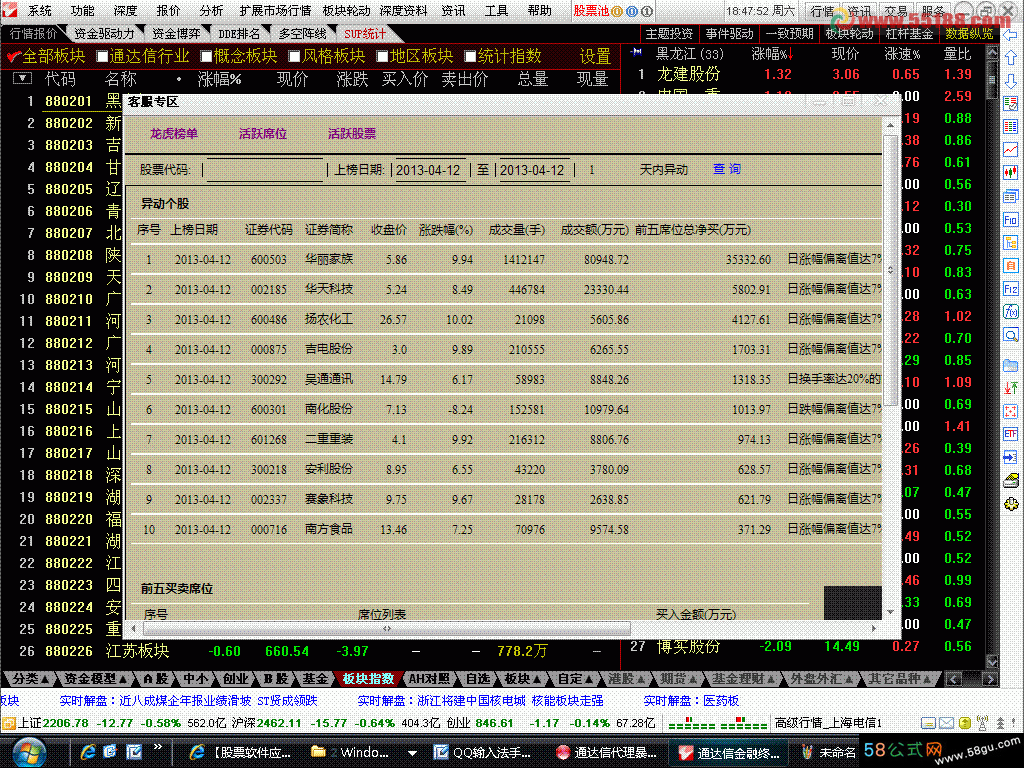This screenshot has height=768, width=1024.
Task: Click the red-green up/down arrows icon
Action: pos(1010,388)
